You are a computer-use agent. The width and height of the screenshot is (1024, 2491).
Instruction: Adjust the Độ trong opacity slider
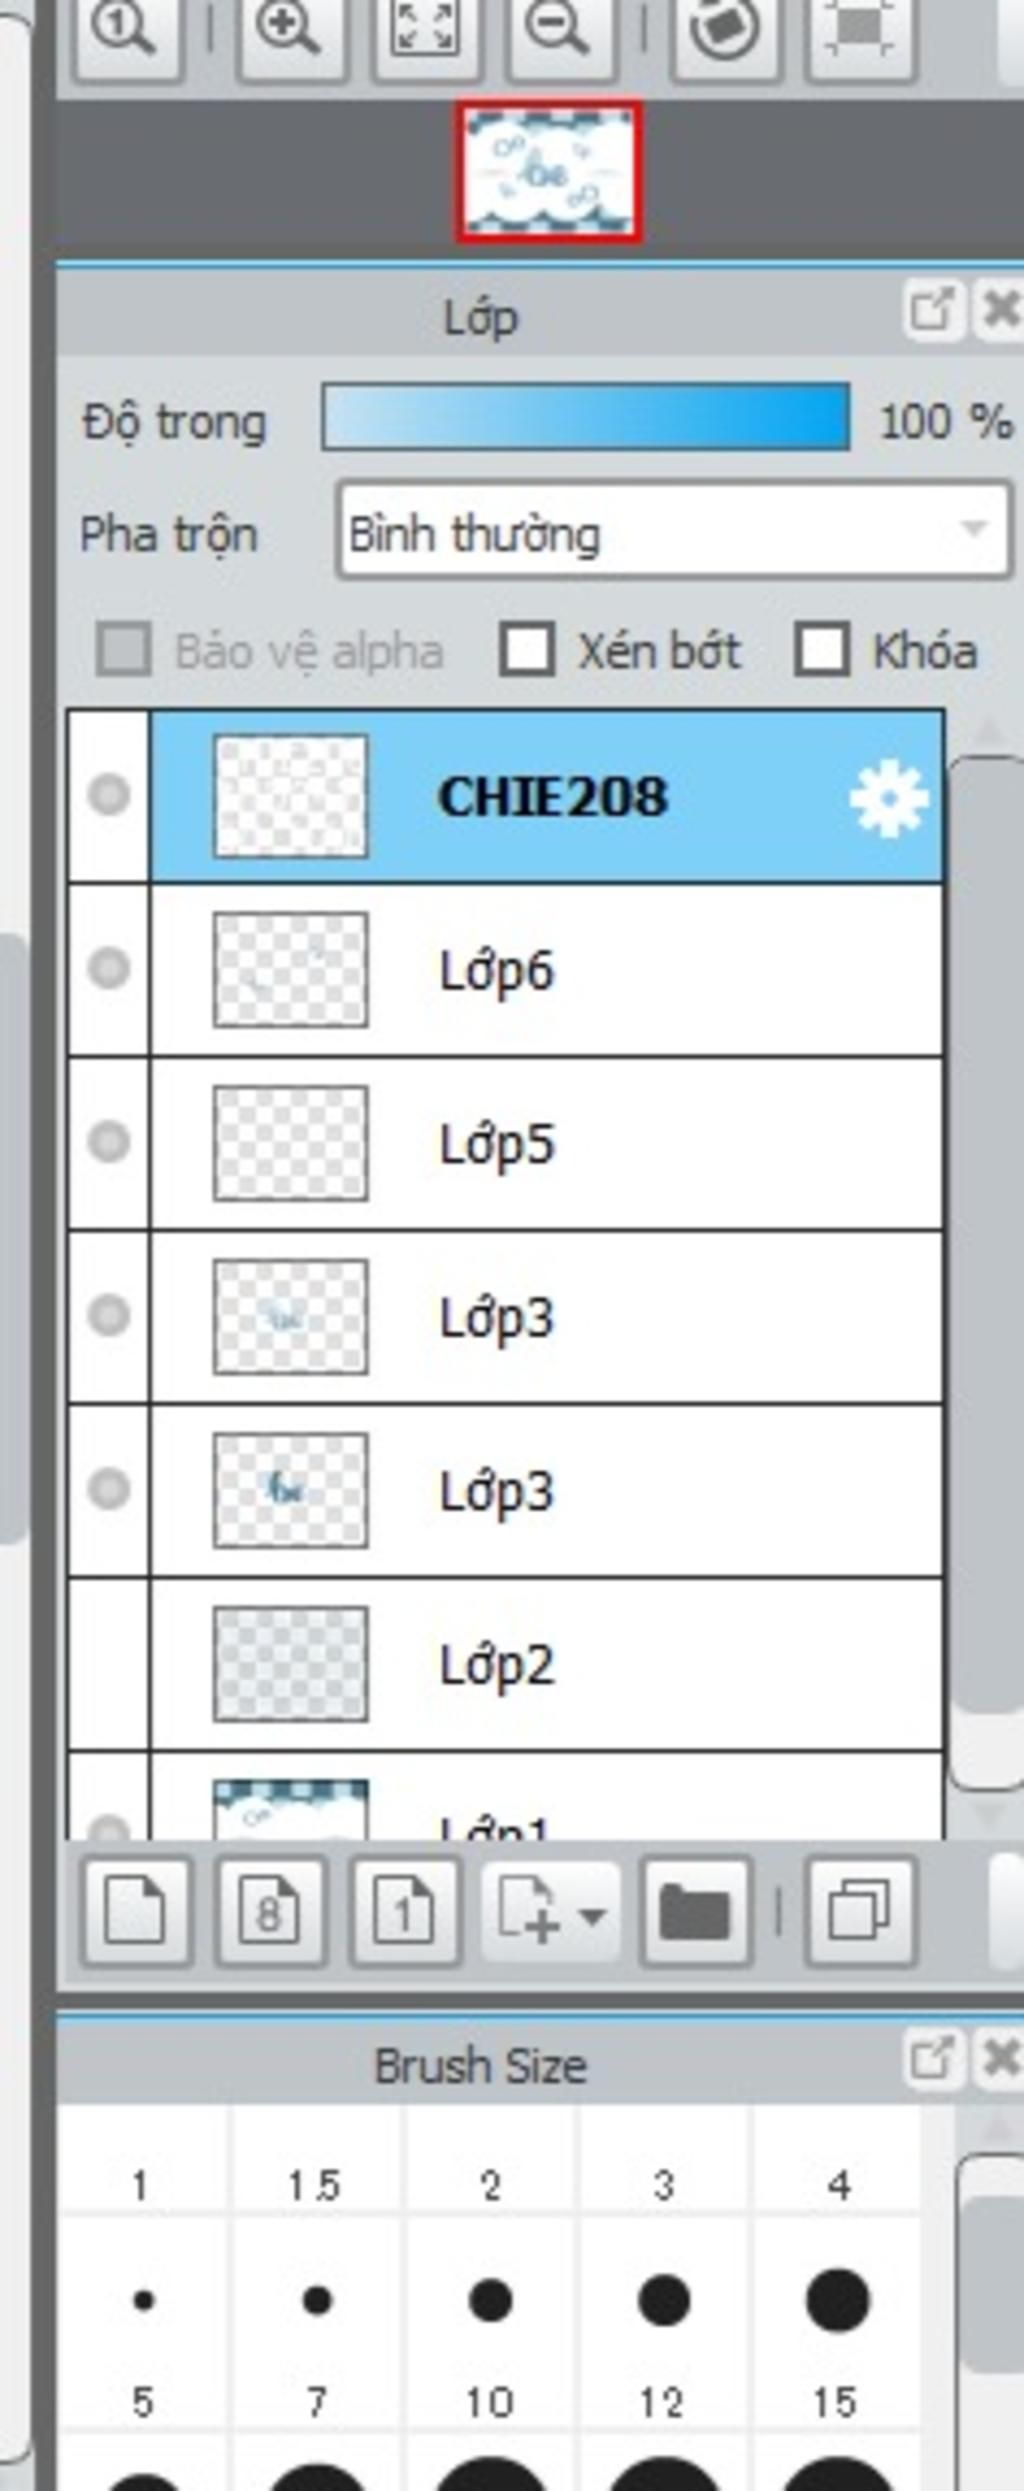(586, 417)
